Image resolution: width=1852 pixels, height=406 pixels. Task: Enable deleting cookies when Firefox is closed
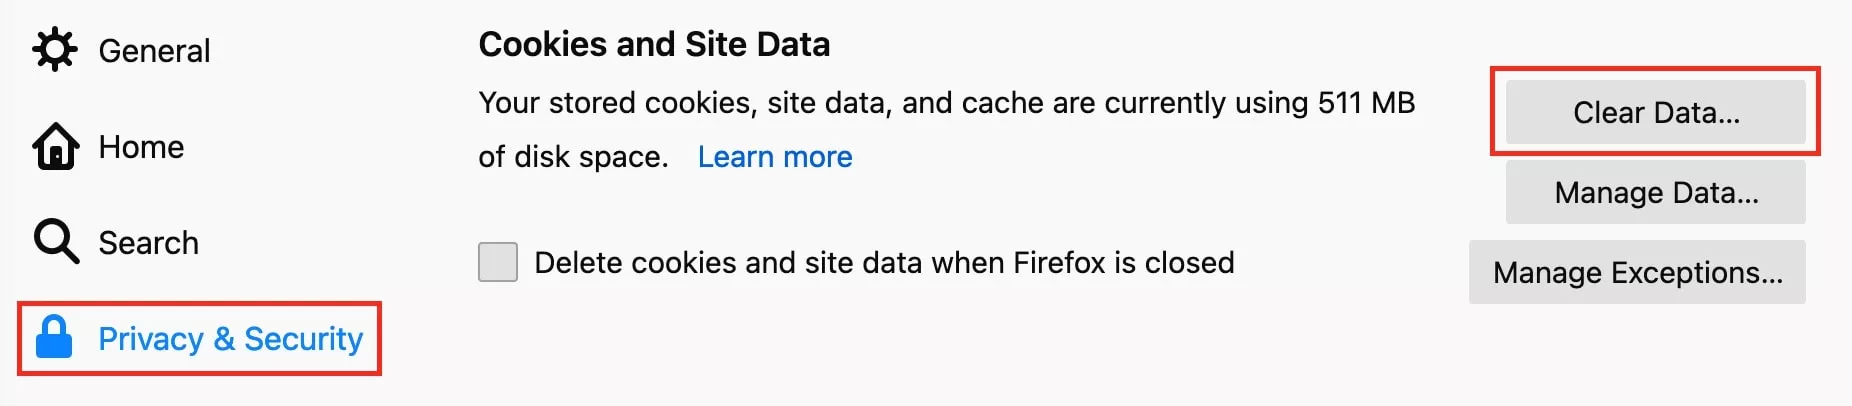[x=498, y=262]
